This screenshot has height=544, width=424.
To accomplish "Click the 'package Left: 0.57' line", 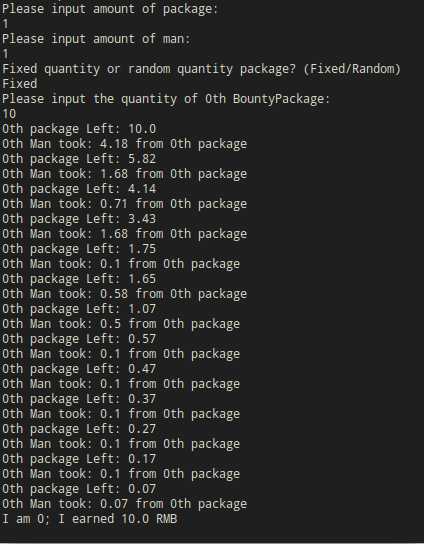I will pos(79,339).
